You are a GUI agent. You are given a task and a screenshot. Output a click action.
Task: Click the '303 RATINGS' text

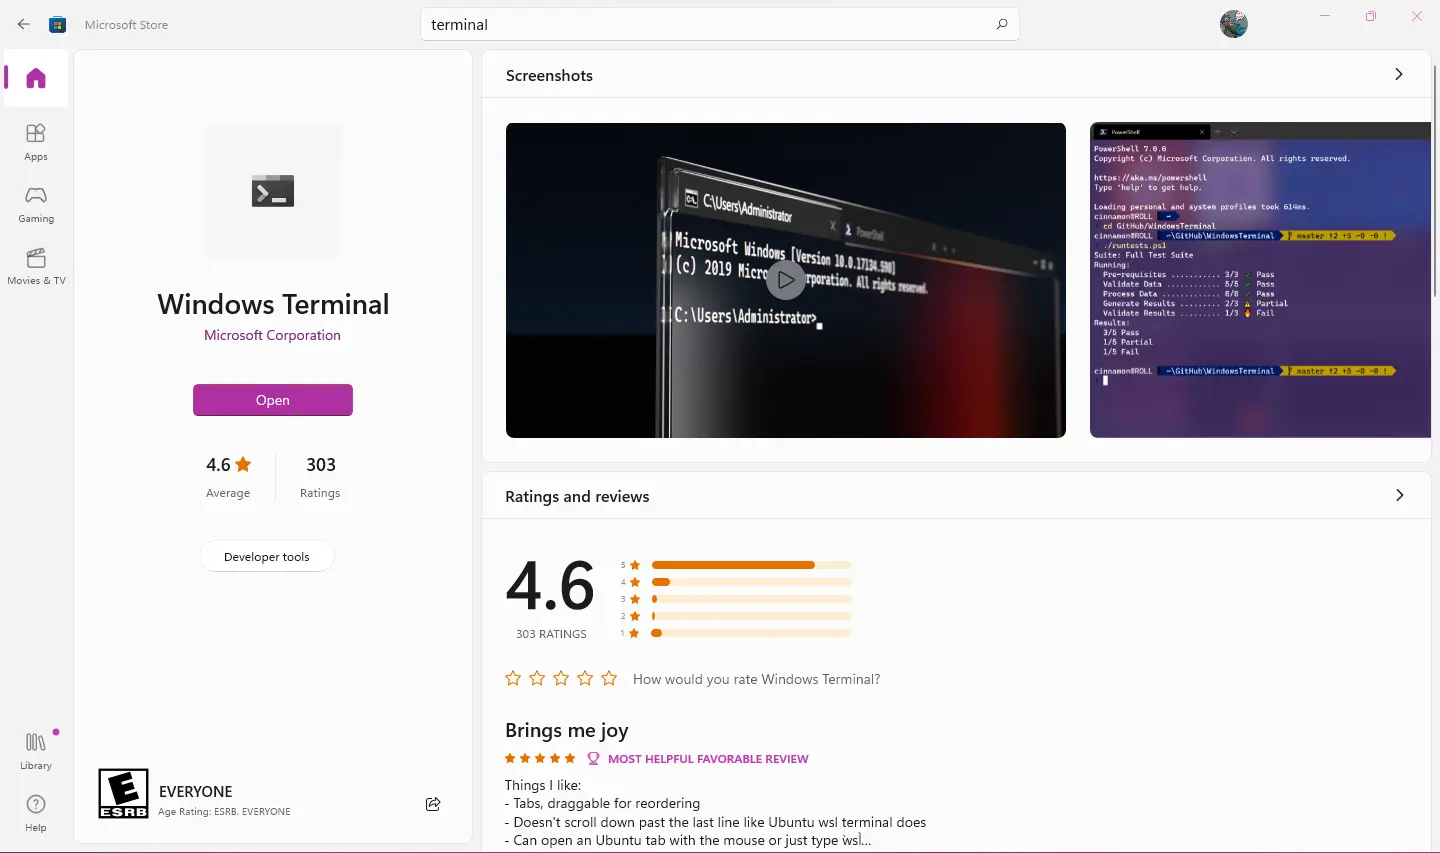click(551, 634)
